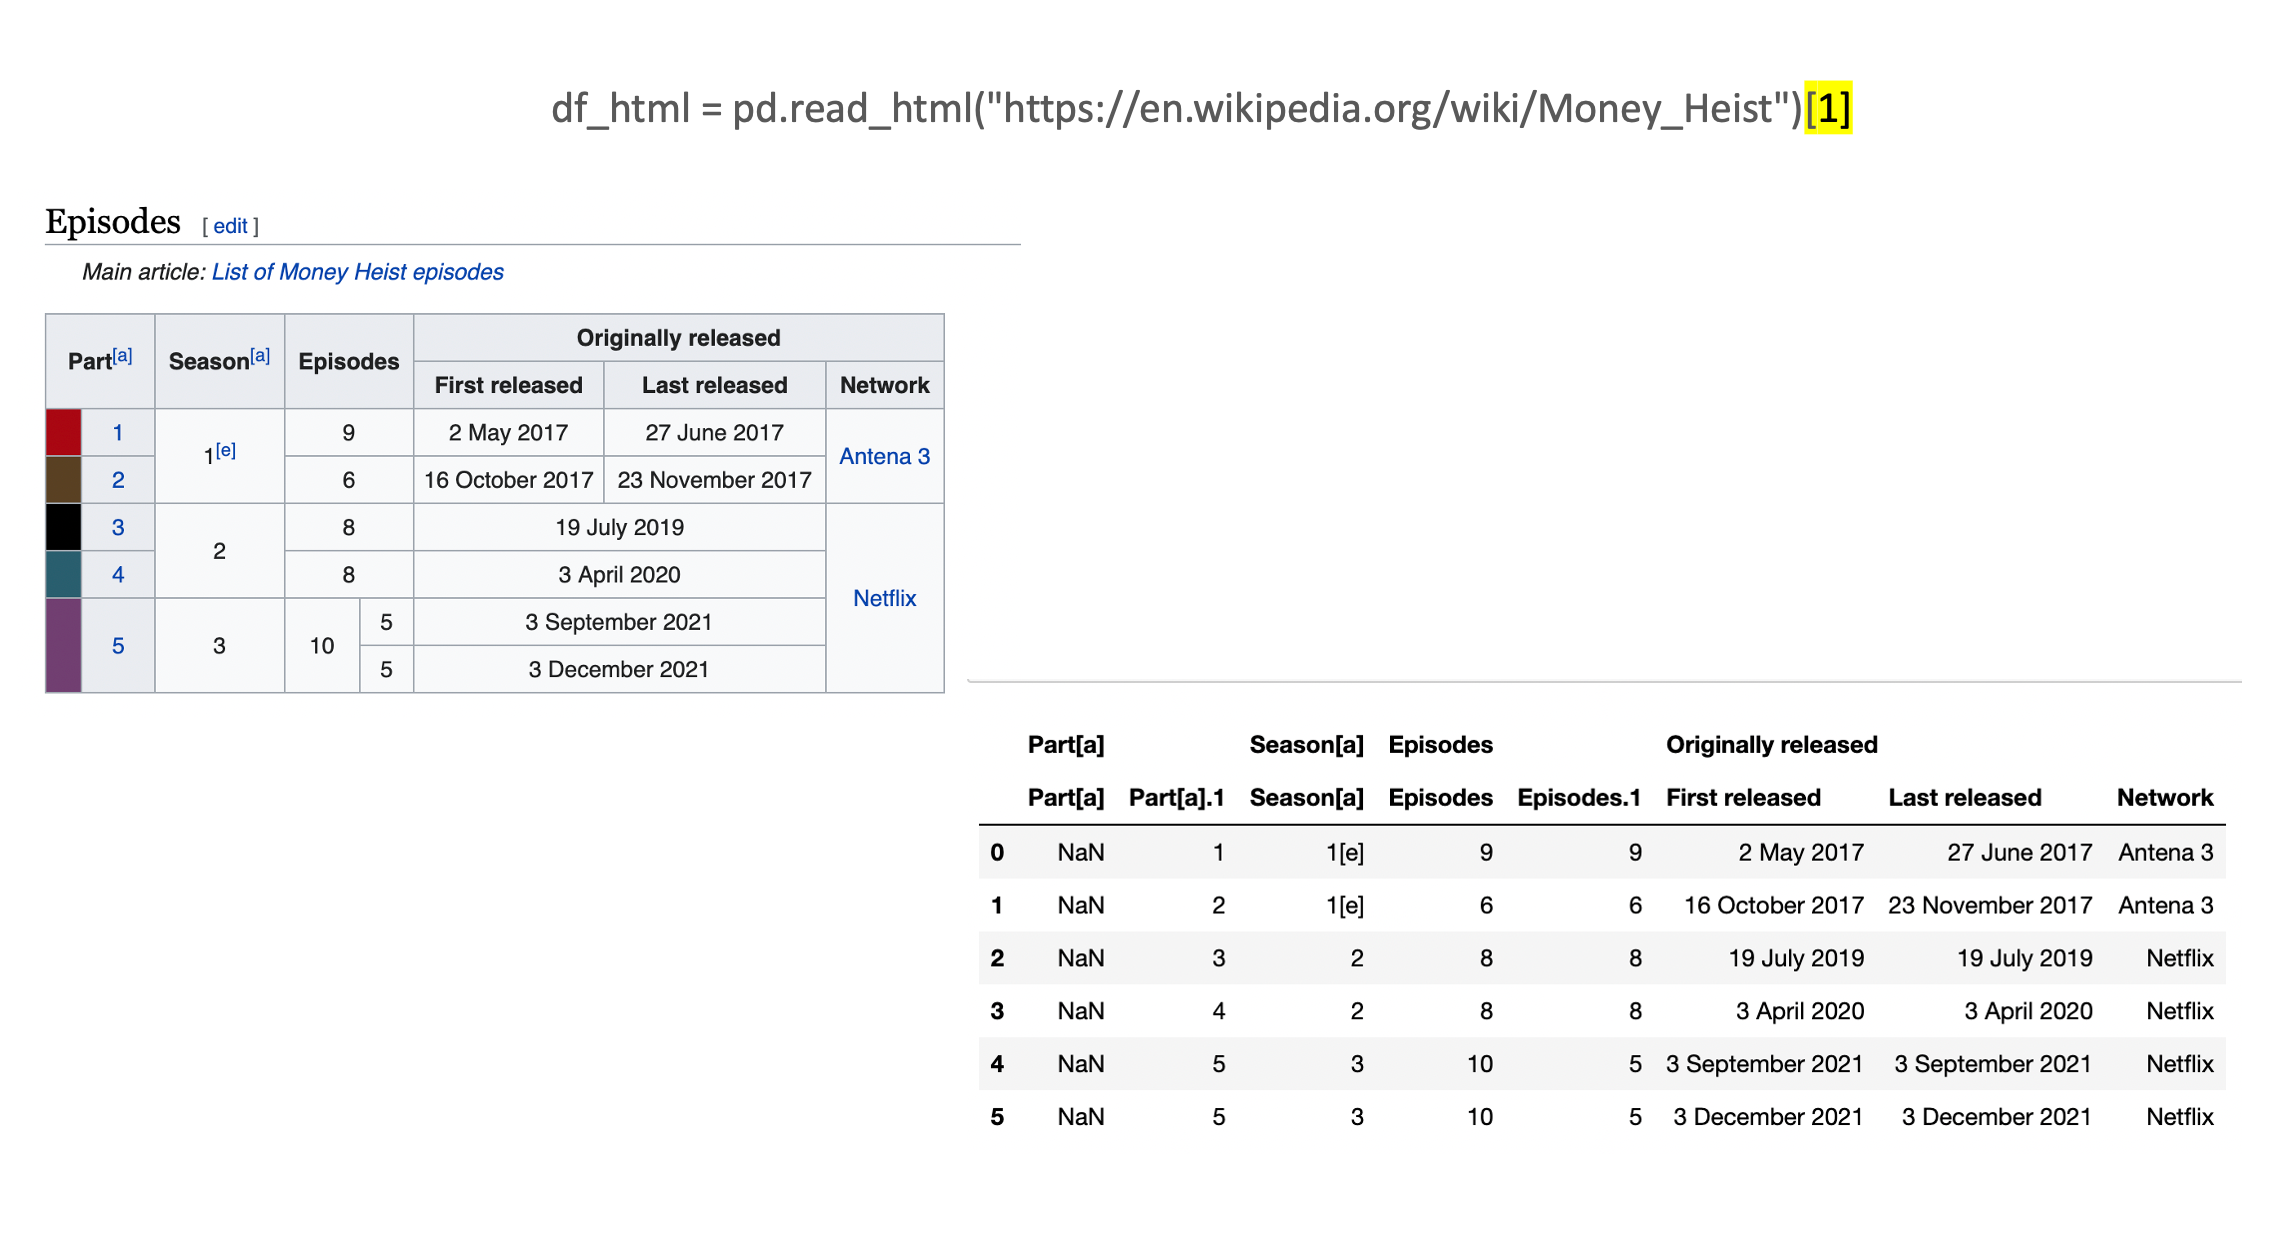Open the Part 4 link in Wikipedia table
Screen dimensions: 2270x1240
(118, 575)
